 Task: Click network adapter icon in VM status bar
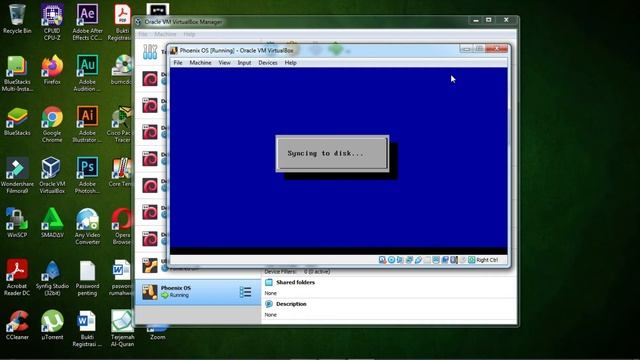pos(409,260)
